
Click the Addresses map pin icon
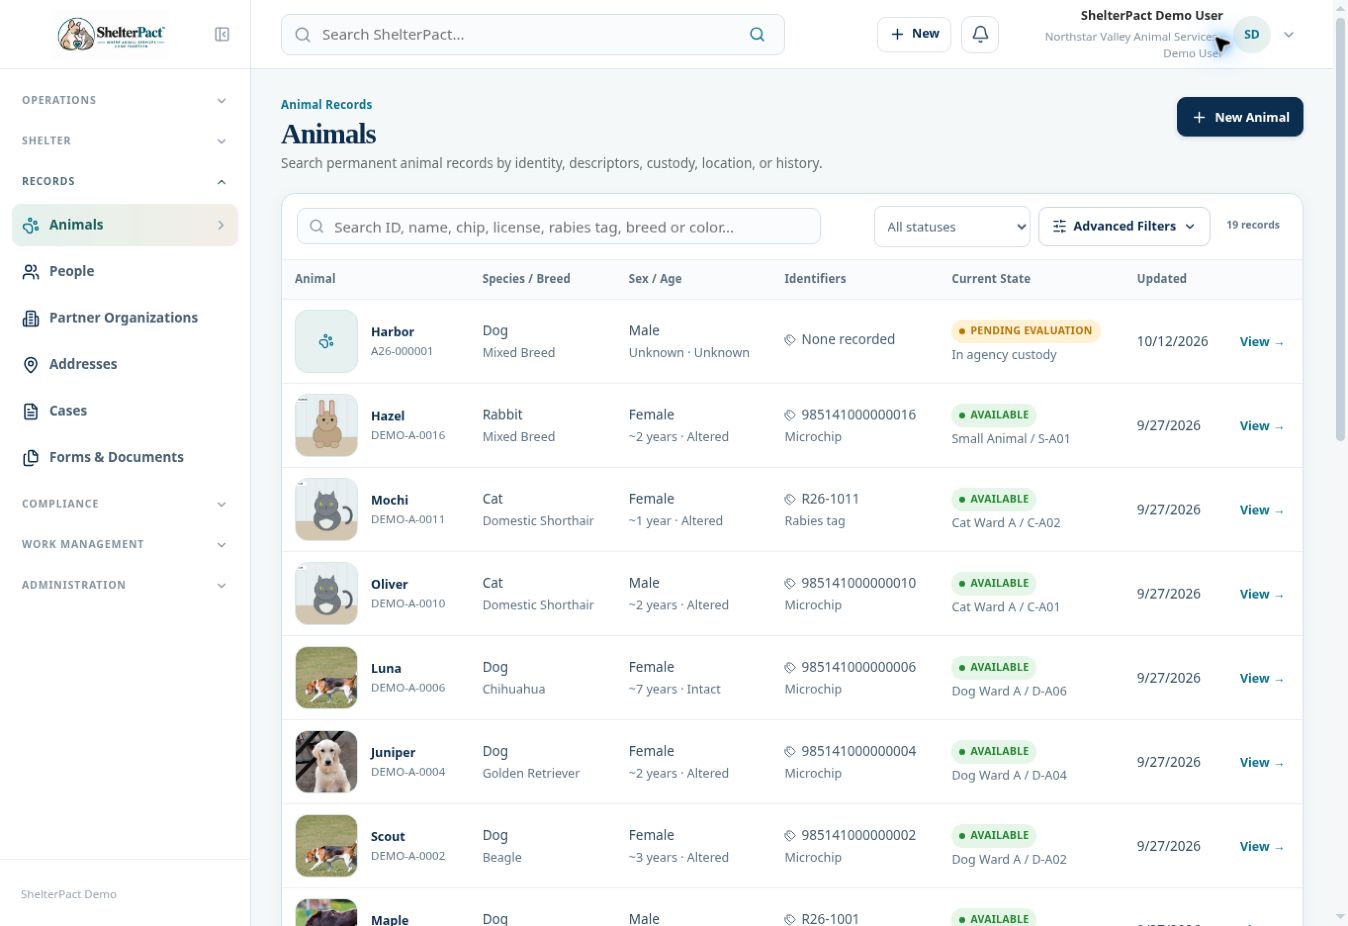(x=31, y=364)
